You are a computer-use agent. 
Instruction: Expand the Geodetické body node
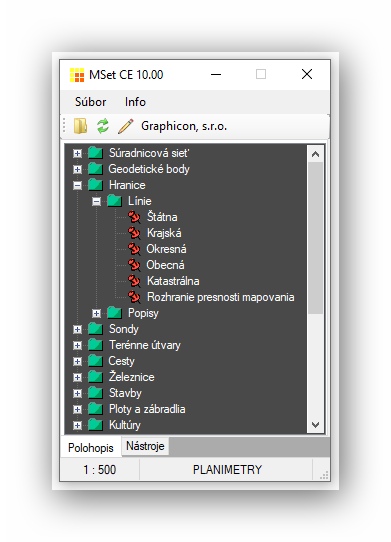point(77,169)
